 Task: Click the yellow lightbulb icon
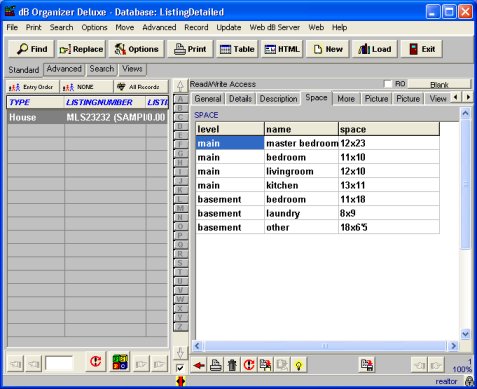coord(299,365)
